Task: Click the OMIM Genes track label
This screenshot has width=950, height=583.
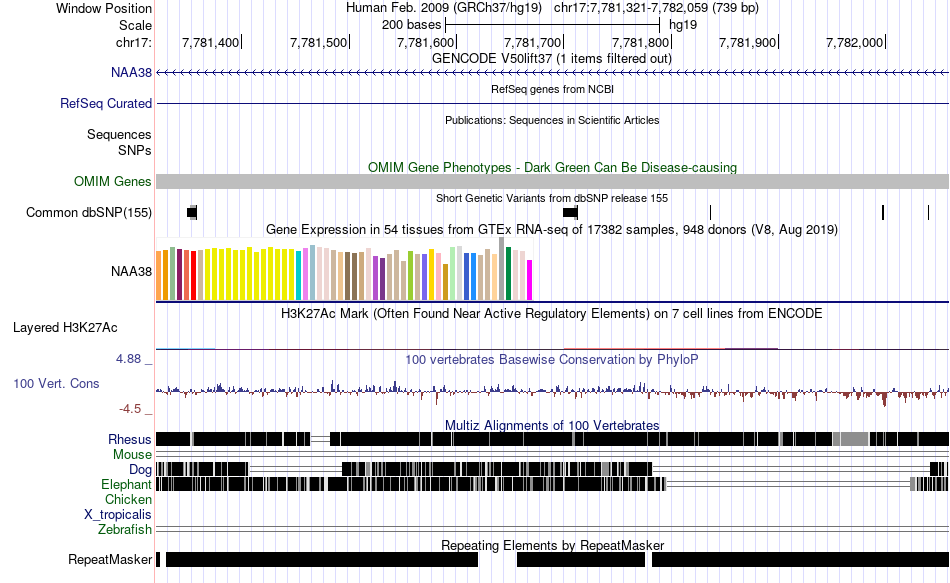Action: [112, 181]
